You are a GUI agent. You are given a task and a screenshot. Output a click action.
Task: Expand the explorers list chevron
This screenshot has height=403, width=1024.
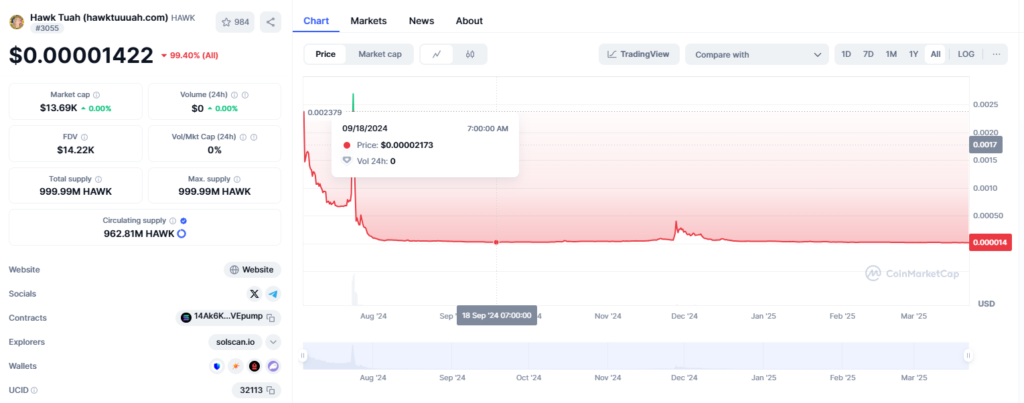pos(274,342)
